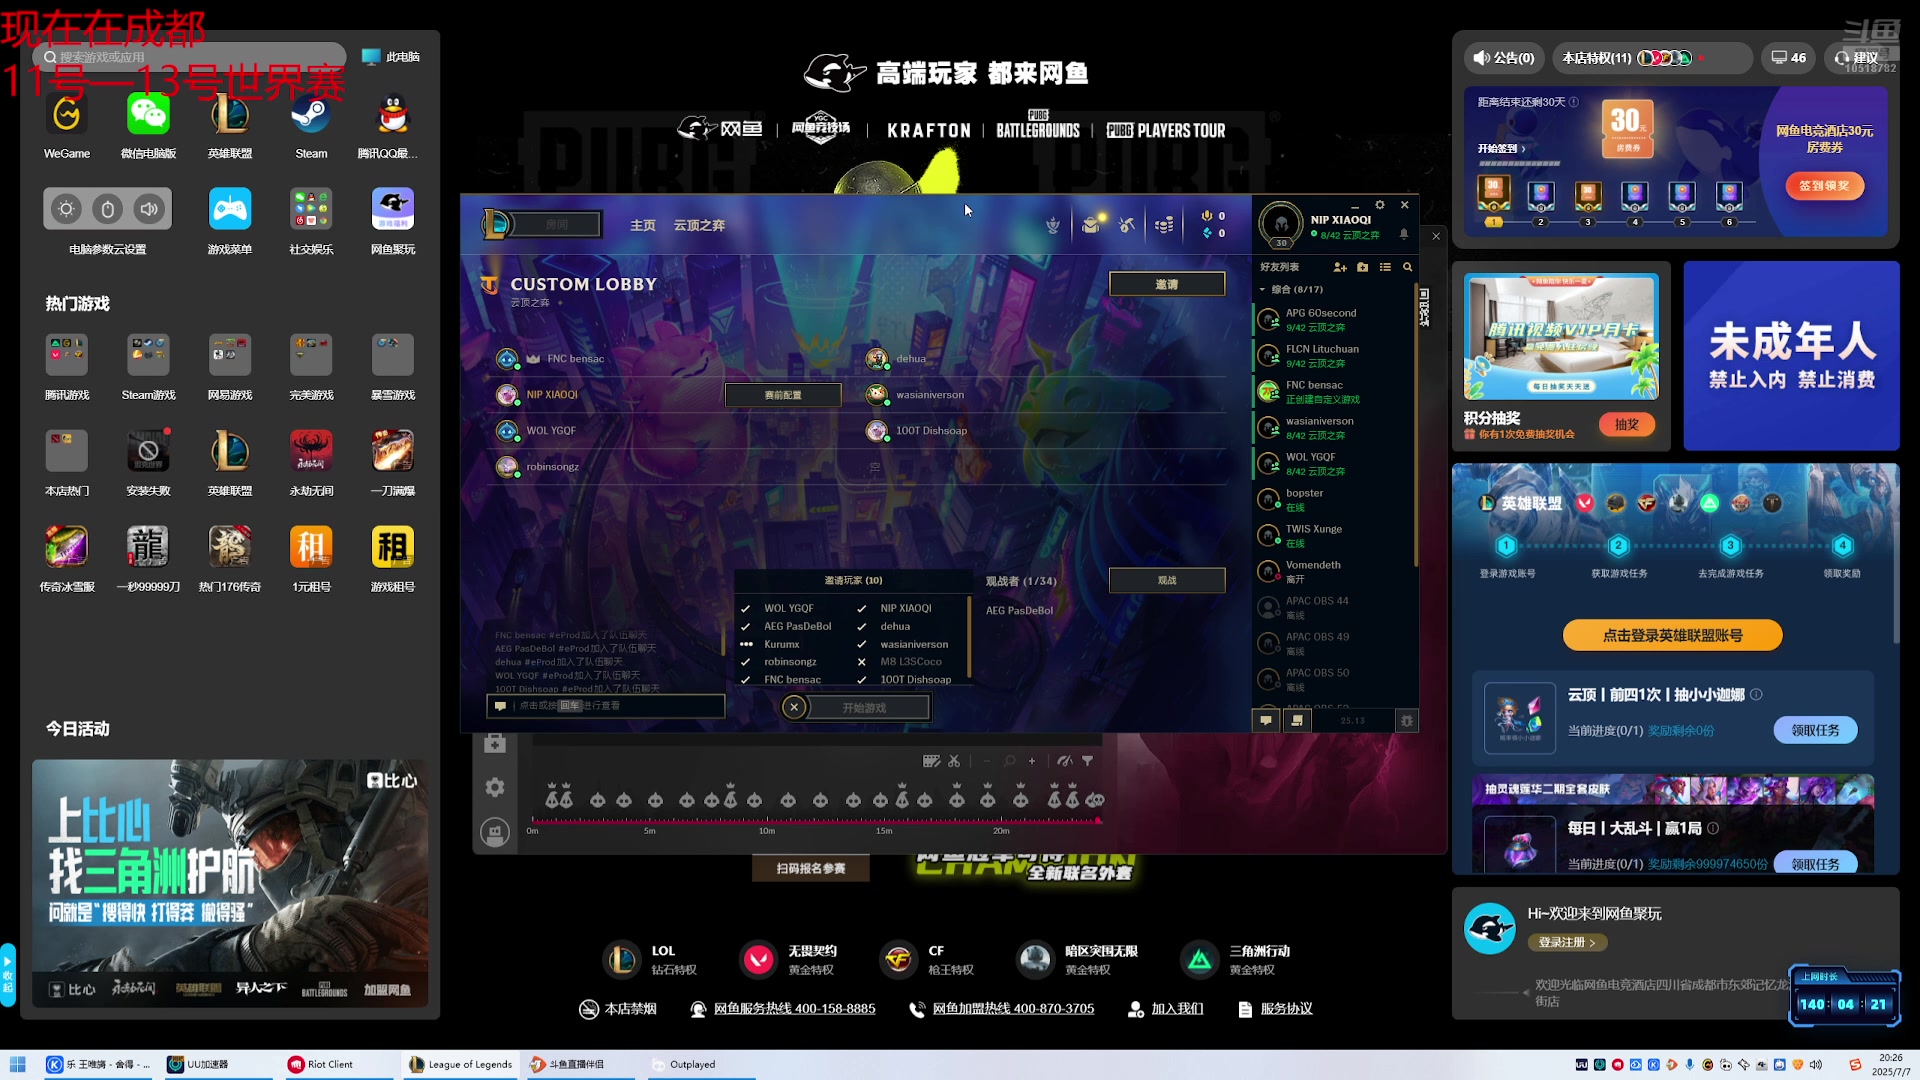This screenshot has width=1920, height=1080.
Task: Select friend APG 60second in friends list
Action: tap(1335, 320)
